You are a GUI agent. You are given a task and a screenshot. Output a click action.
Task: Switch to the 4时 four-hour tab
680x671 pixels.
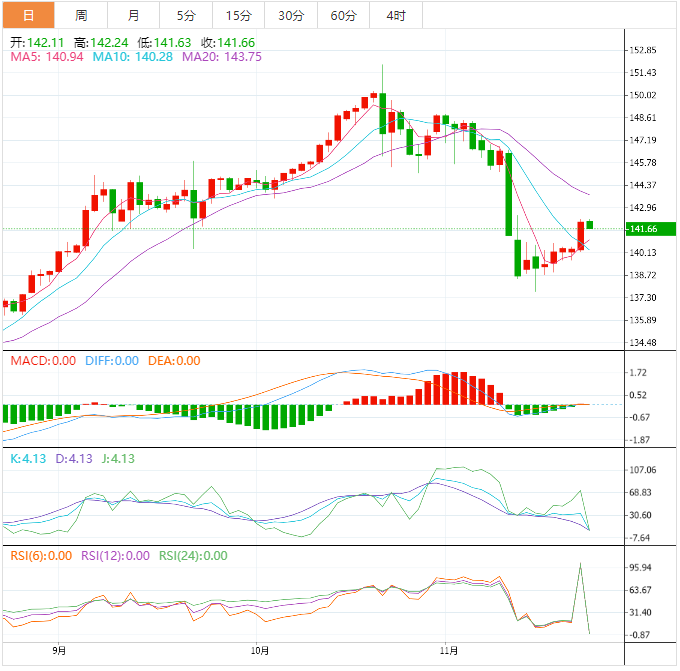click(x=395, y=15)
